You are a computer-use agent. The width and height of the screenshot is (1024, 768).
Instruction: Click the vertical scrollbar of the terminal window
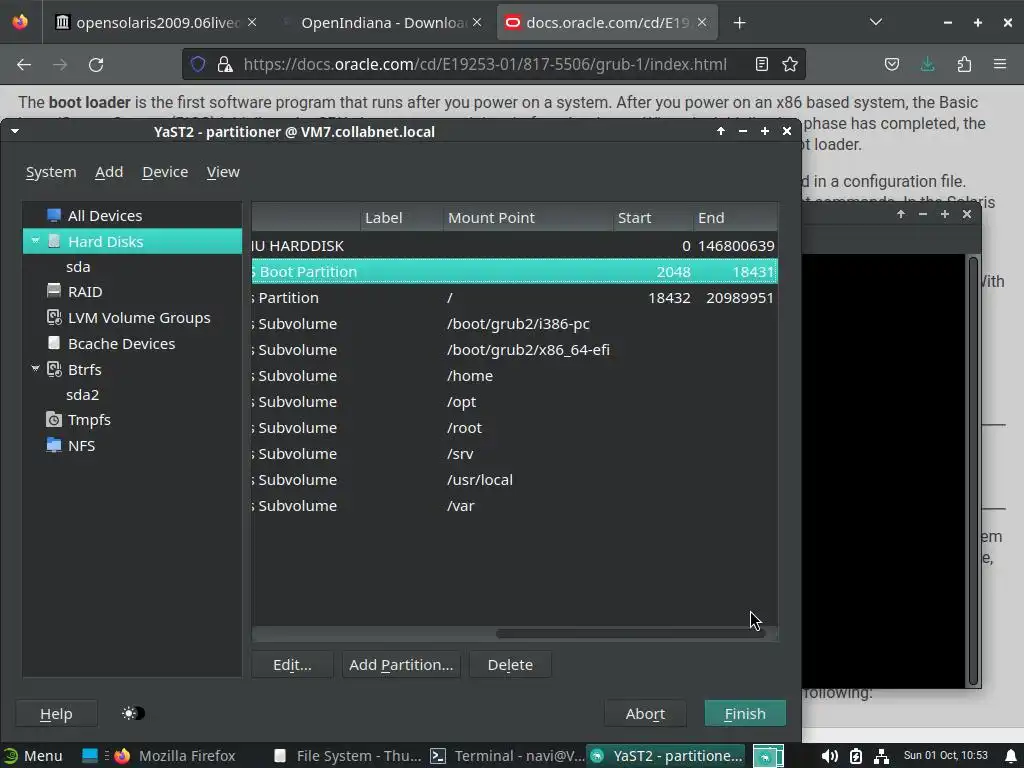tap(973, 470)
